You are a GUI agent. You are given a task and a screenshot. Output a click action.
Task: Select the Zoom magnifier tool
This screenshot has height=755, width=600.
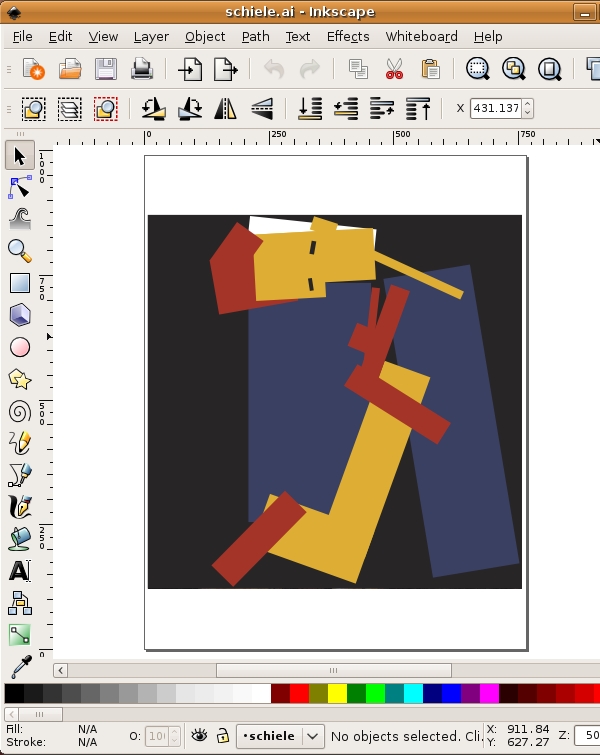coord(20,251)
